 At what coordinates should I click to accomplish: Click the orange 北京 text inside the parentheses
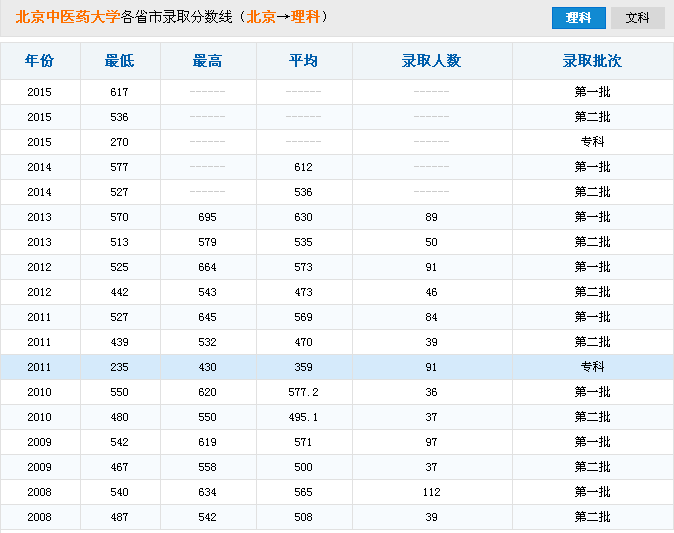tap(261, 17)
